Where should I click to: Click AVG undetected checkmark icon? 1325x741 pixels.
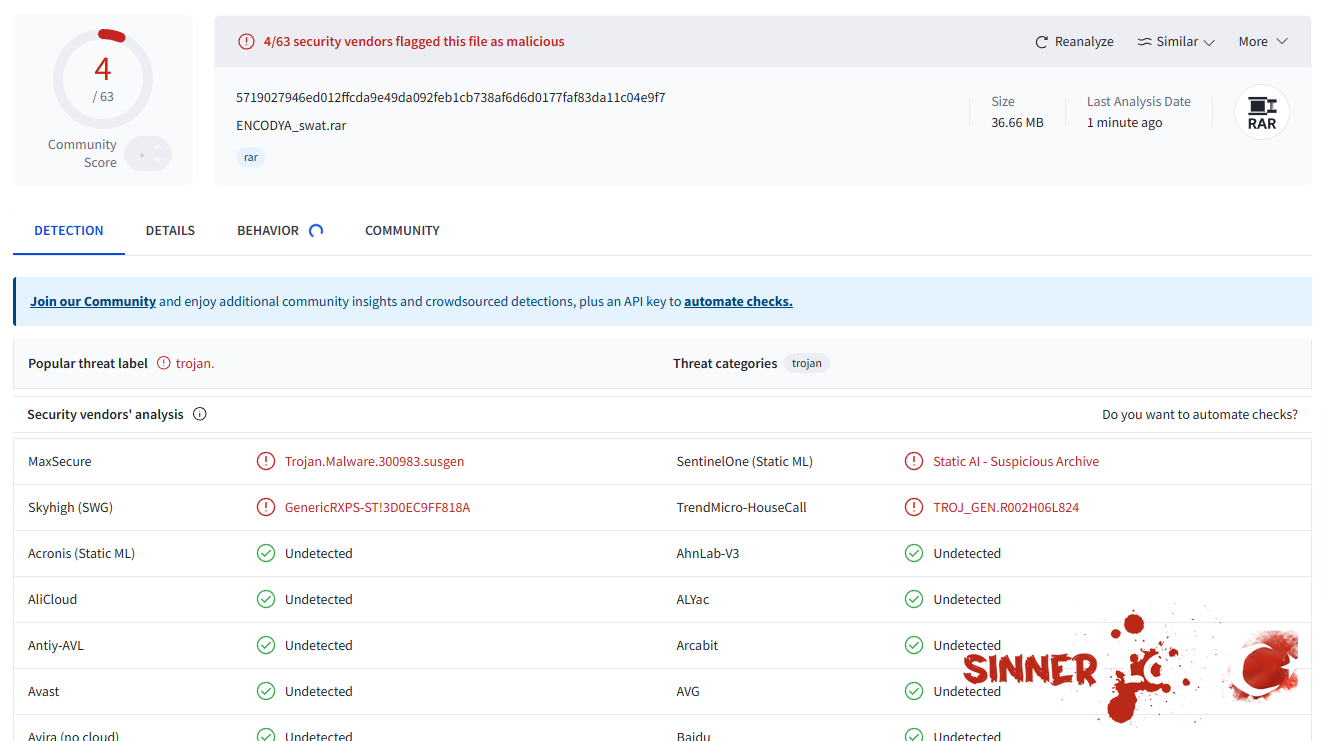(914, 692)
